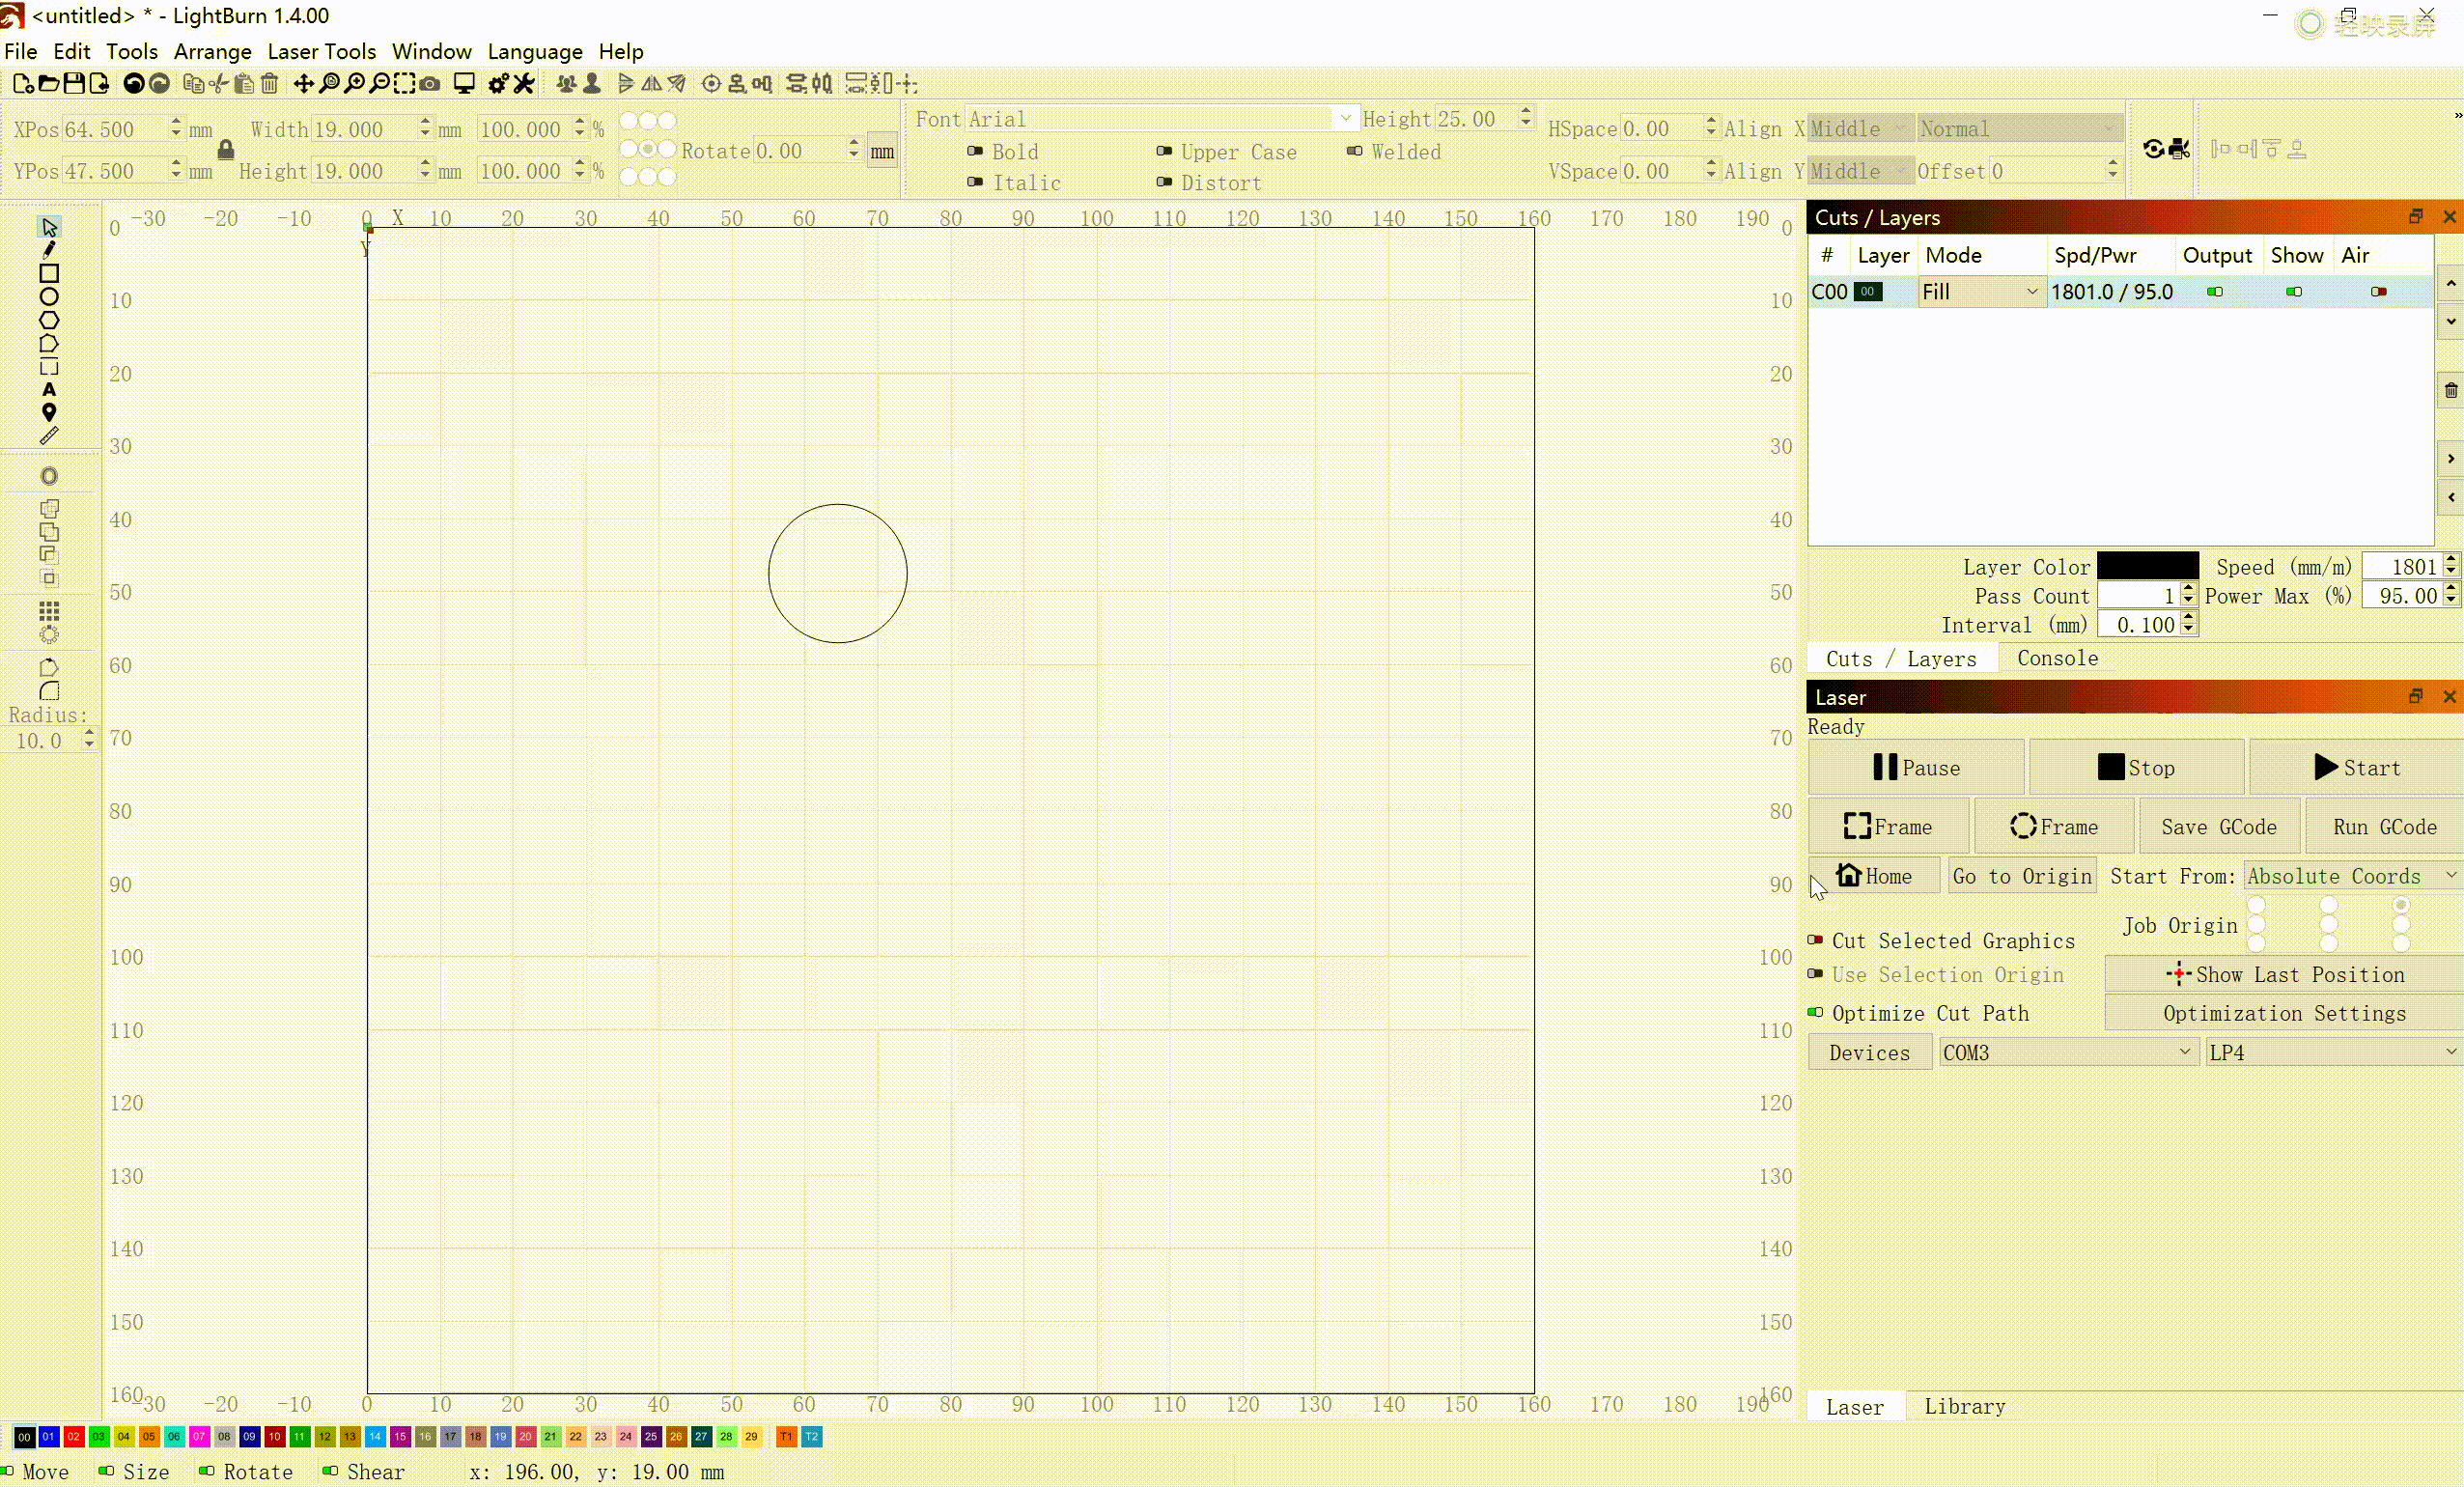Expand the Start From Absolute Coords dropdown

(x=2351, y=876)
